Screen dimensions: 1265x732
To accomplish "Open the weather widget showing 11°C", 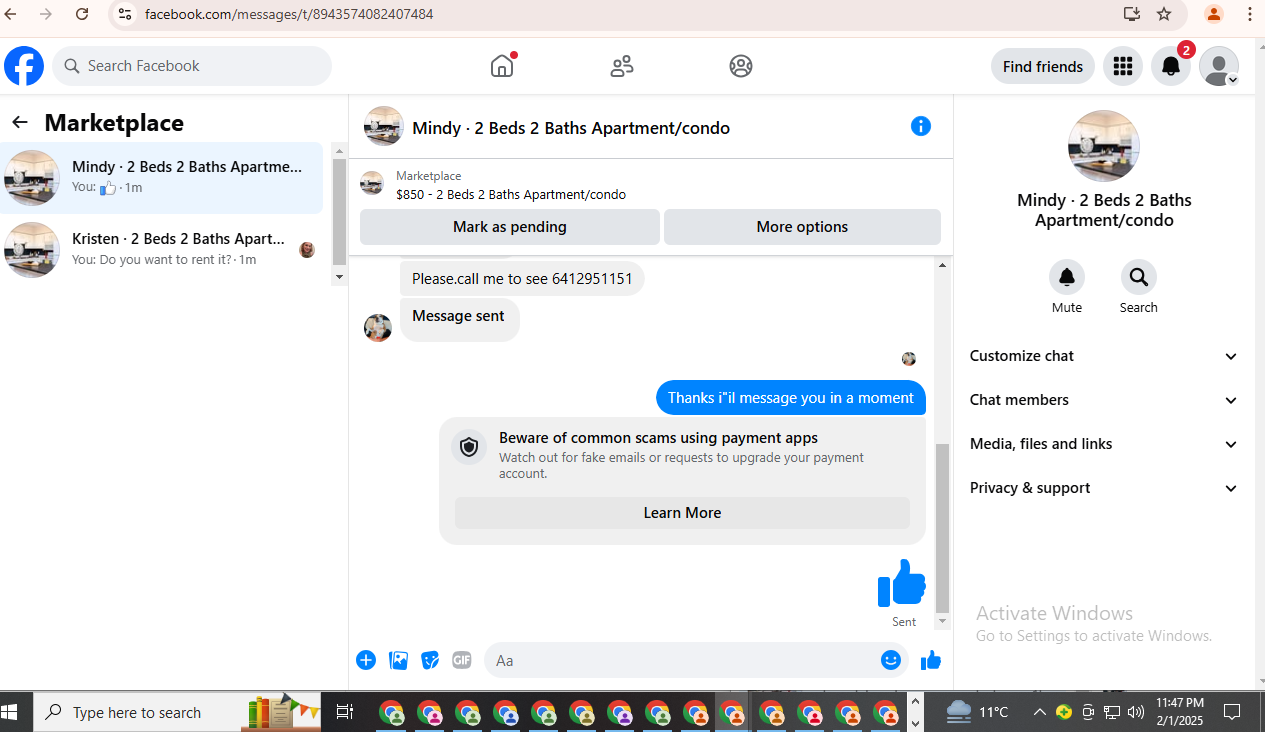I will click(x=977, y=712).
